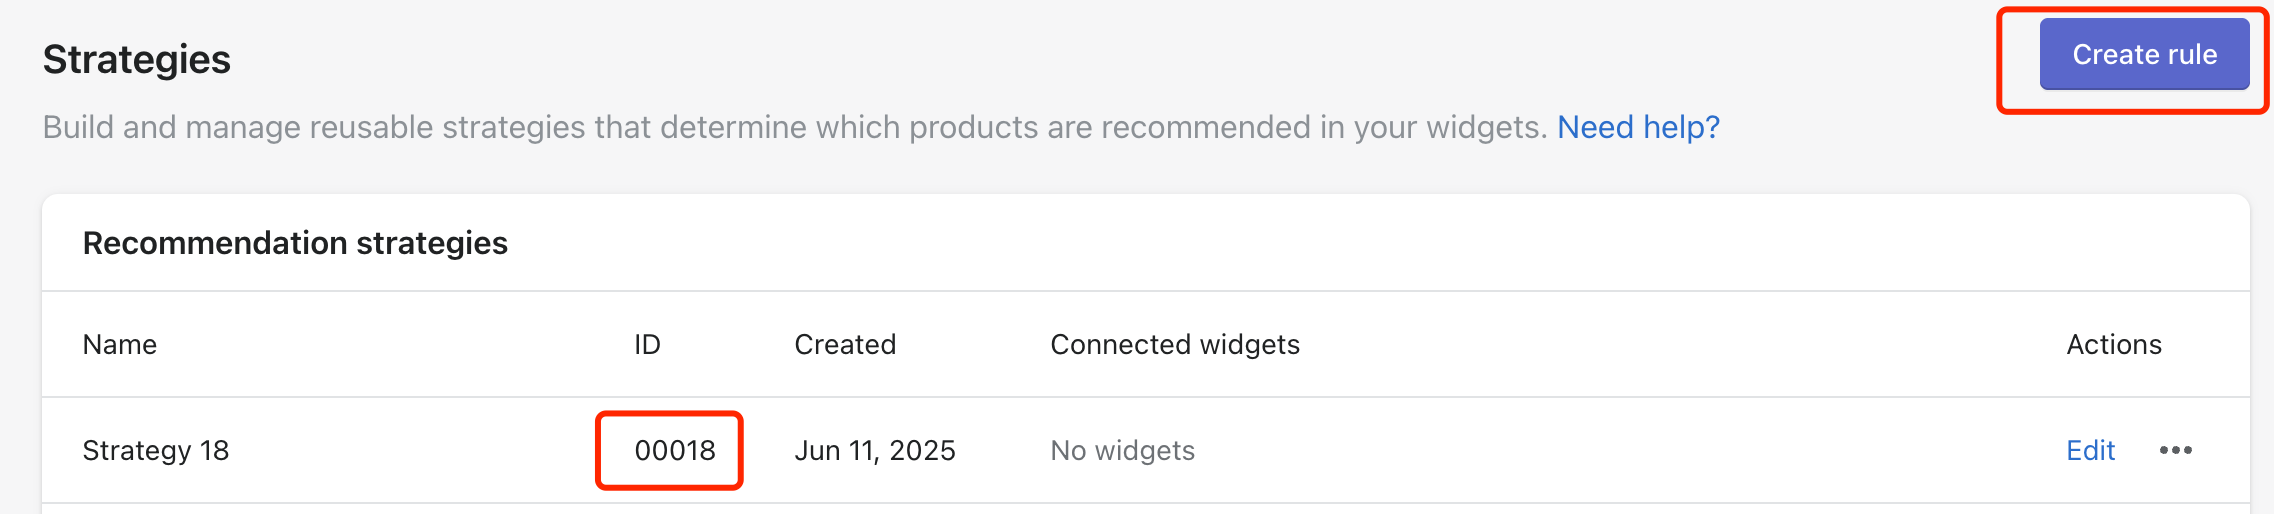Select the Connected widgets column header
This screenshot has height=514, width=2274.
tap(1175, 345)
